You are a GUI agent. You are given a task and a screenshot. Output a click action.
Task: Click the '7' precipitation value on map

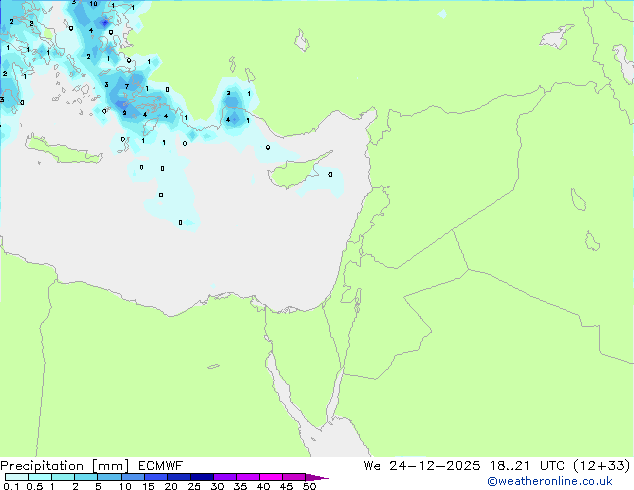127,86
